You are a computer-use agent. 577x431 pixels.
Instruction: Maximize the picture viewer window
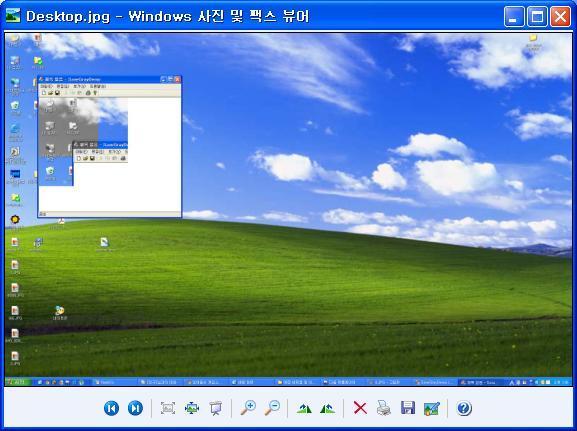[x=537, y=17]
